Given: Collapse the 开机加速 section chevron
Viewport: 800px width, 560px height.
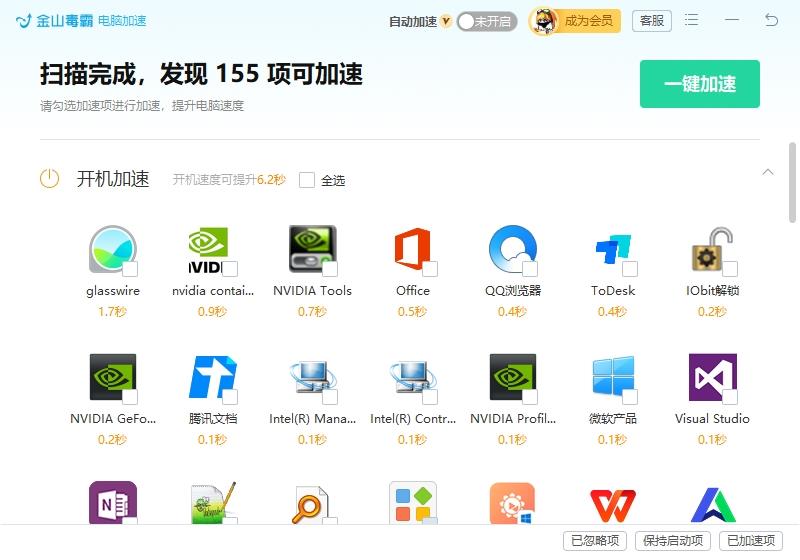Looking at the screenshot, I should pyautogui.click(x=768, y=172).
